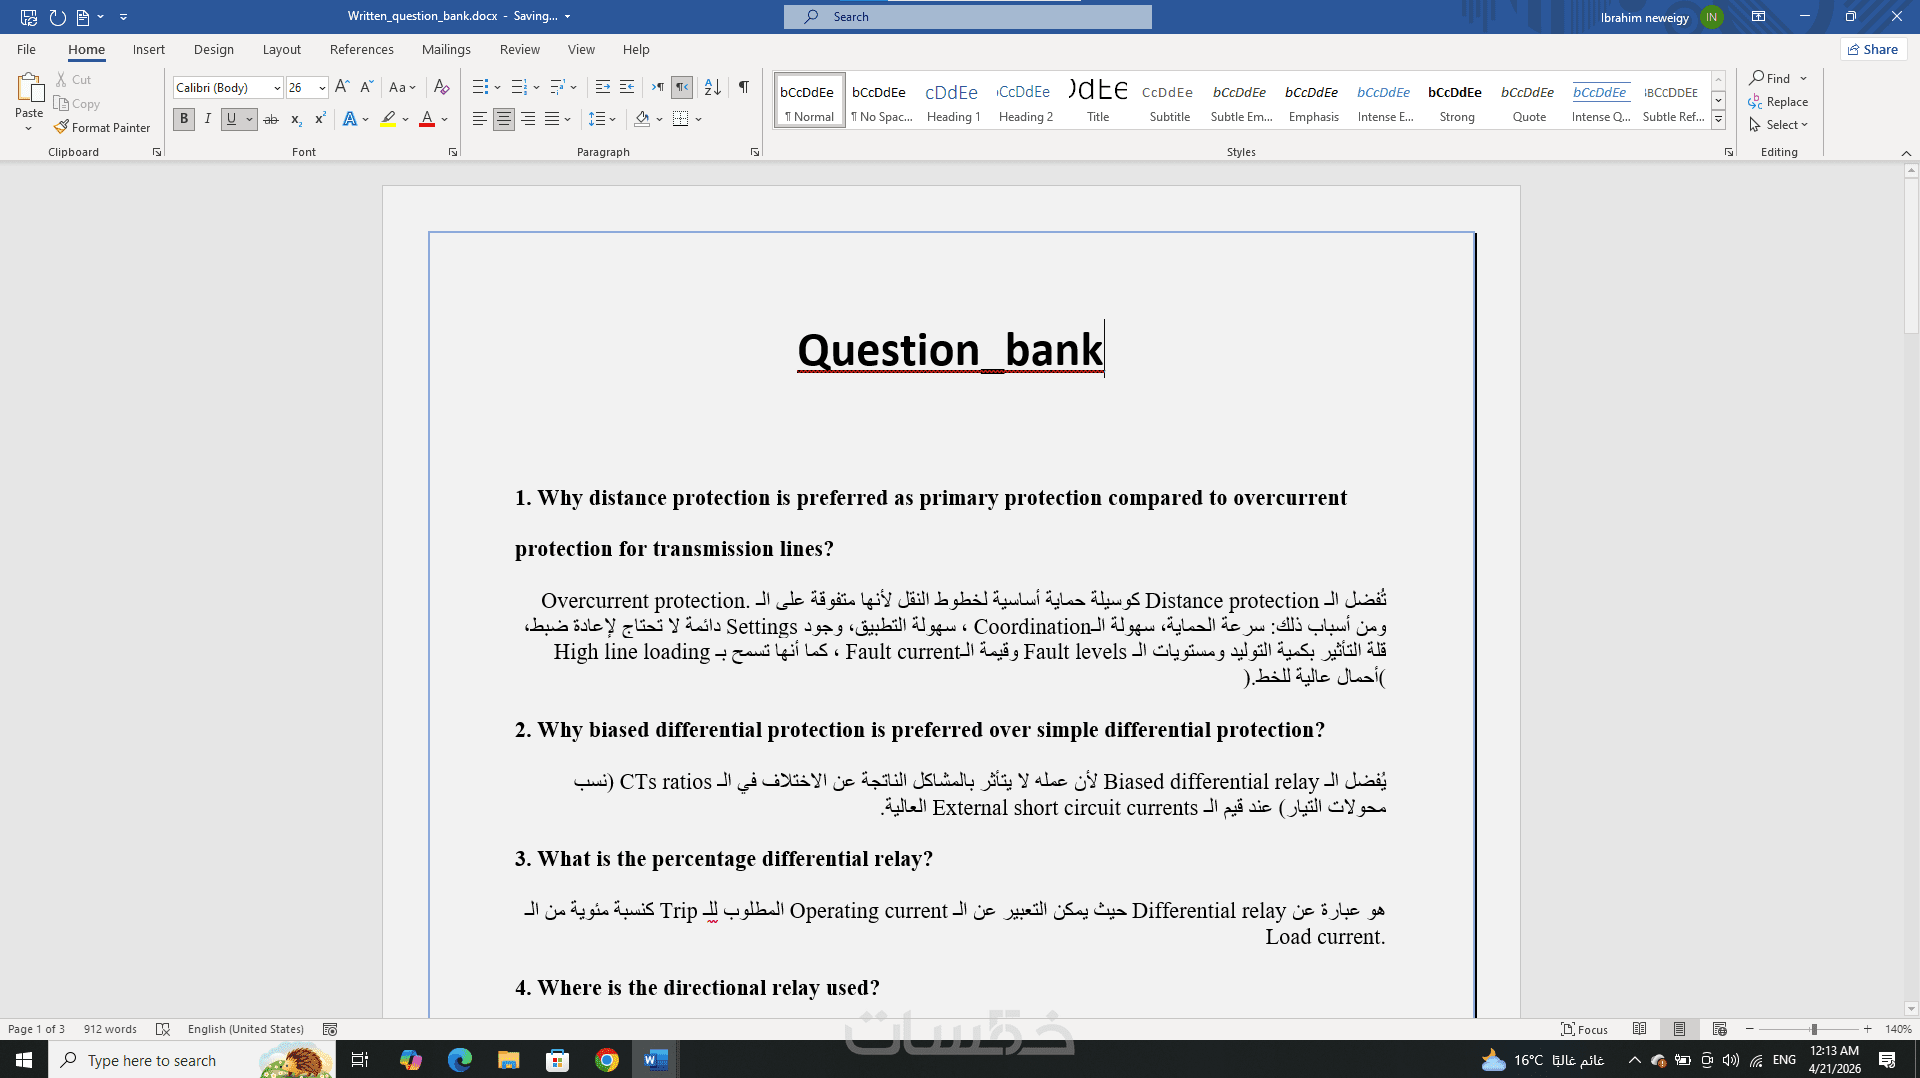Open the Font dialog launcher
This screenshot has height=1078, width=1920.
click(x=453, y=152)
